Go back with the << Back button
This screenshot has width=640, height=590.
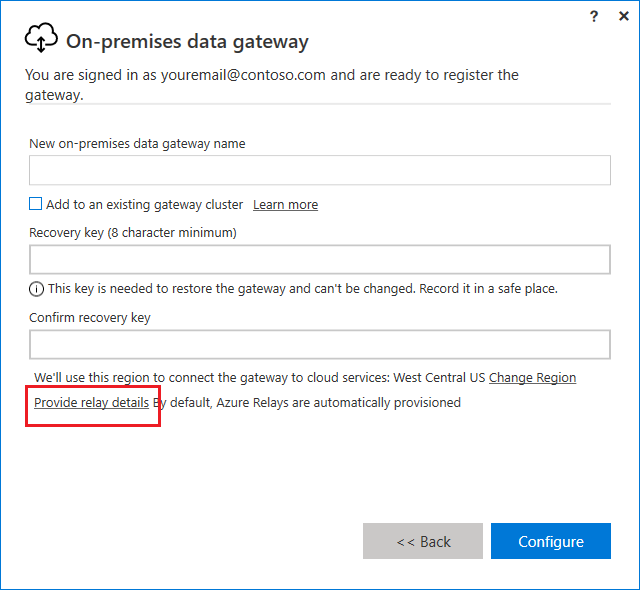(x=423, y=541)
